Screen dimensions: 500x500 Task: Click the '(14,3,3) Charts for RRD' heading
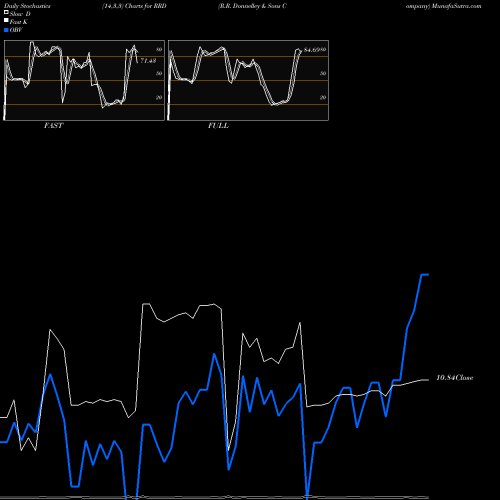(x=134, y=6)
